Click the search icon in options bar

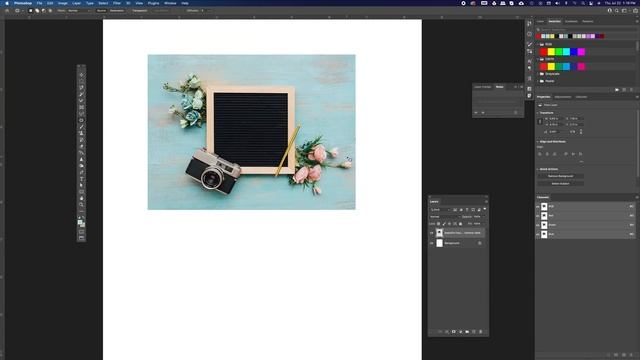[617, 11]
